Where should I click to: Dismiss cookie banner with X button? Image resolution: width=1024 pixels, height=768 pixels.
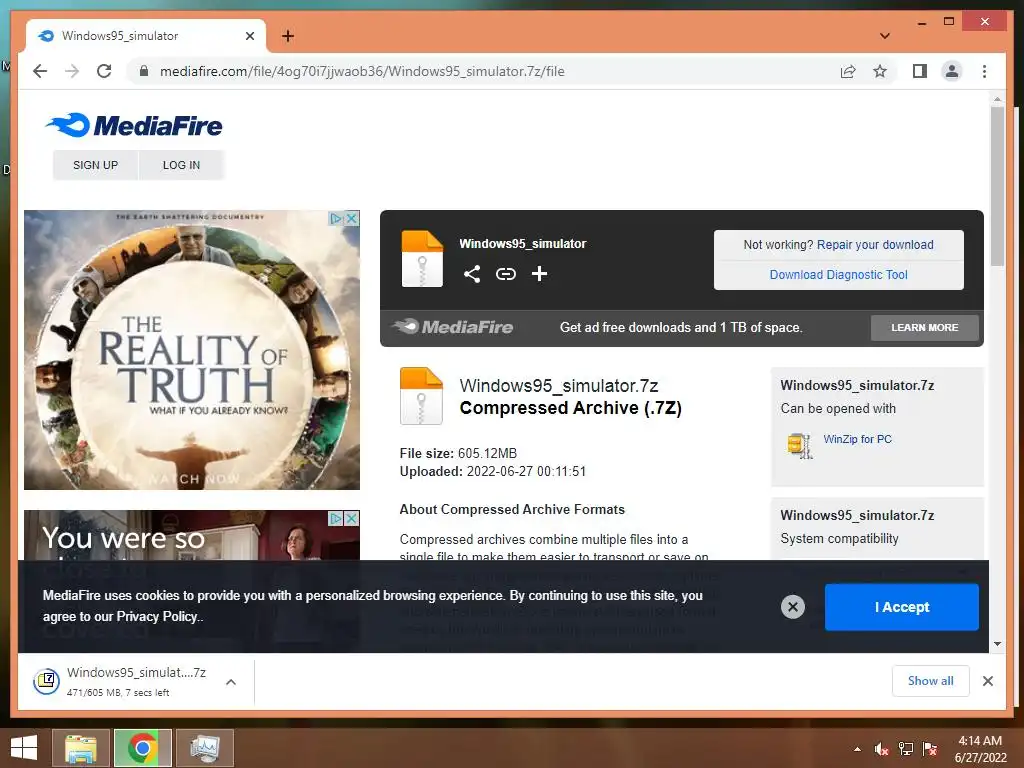point(792,607)
